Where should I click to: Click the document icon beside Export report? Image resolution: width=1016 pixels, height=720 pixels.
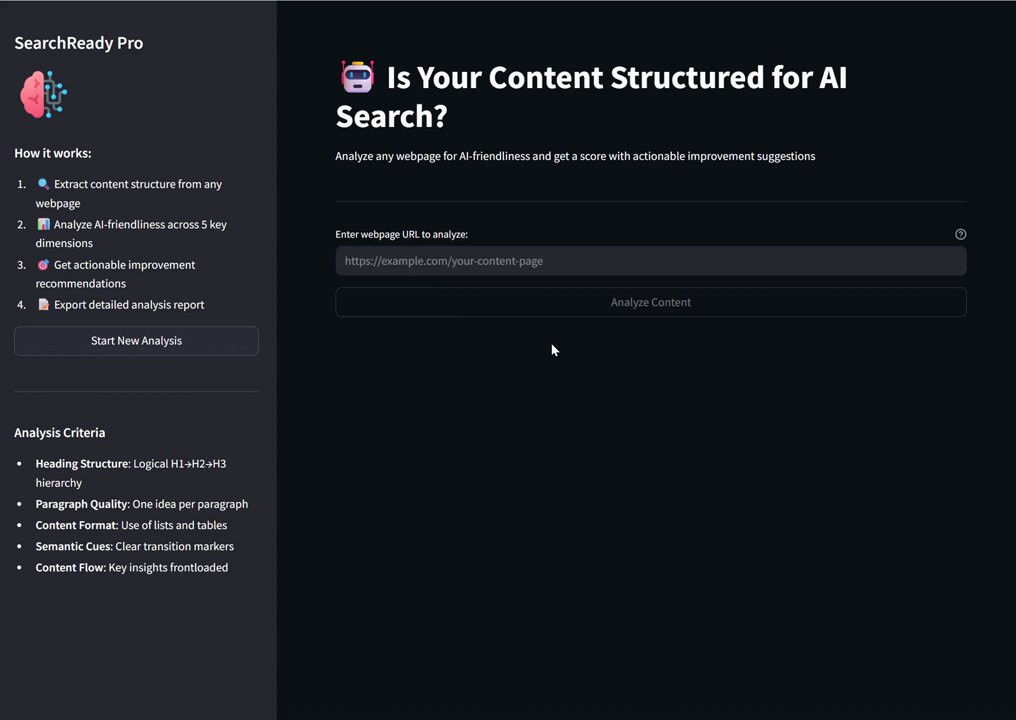pyautogui.click(x=43, y=305)
